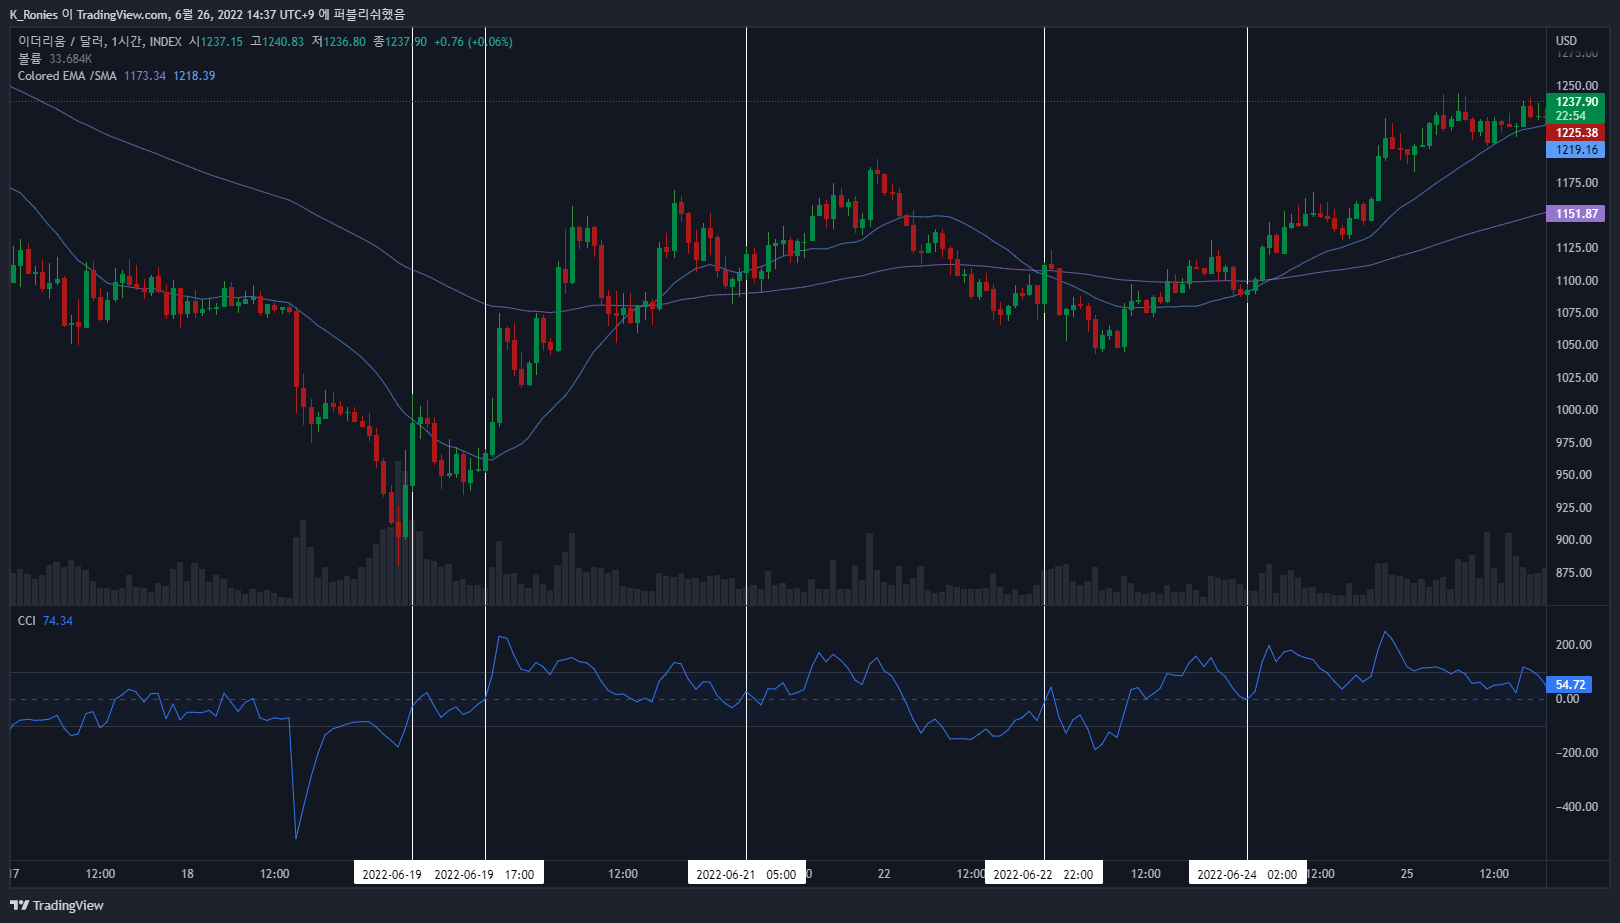Click the EMA value 1173.34 in legend
Viewport: 1620px width, 923px height.
tap(145, 76)
